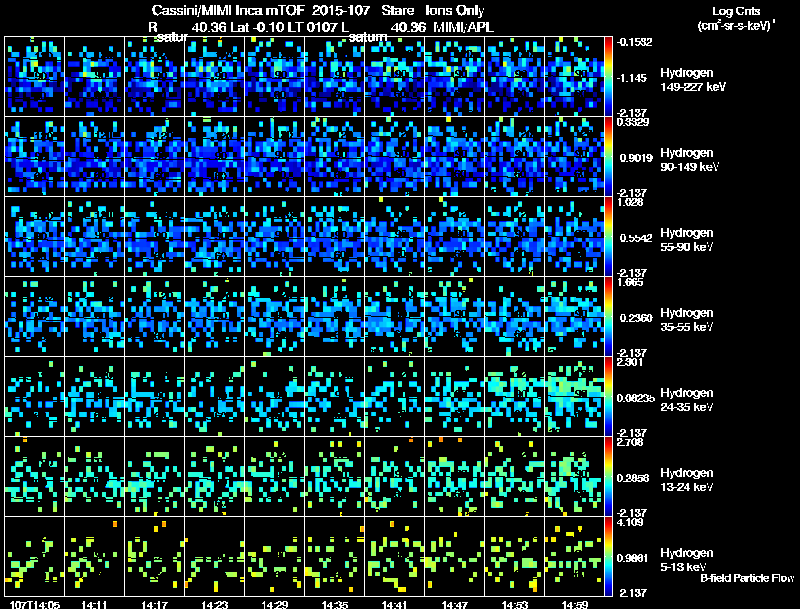Viewport: 800px width, 609px height.
Task: Click the 24-35 keV row color bar
Action: 608,396
